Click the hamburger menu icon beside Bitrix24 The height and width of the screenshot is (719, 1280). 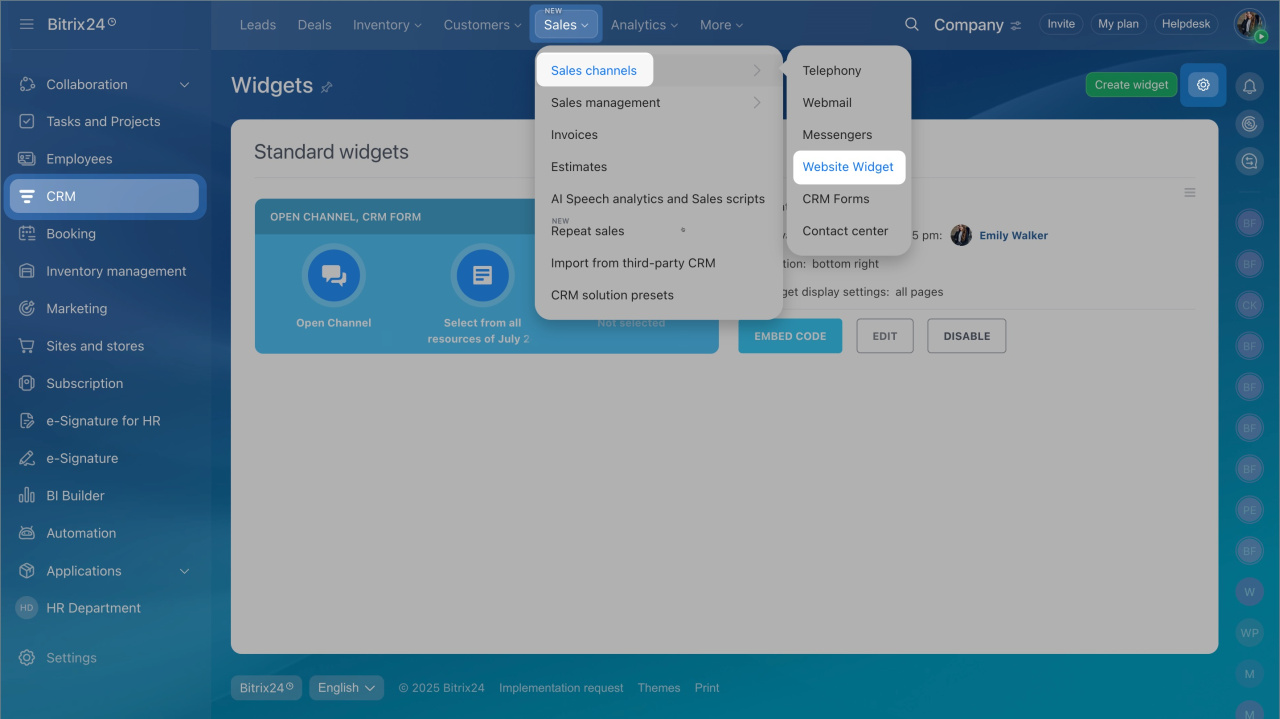coord(27,24)
